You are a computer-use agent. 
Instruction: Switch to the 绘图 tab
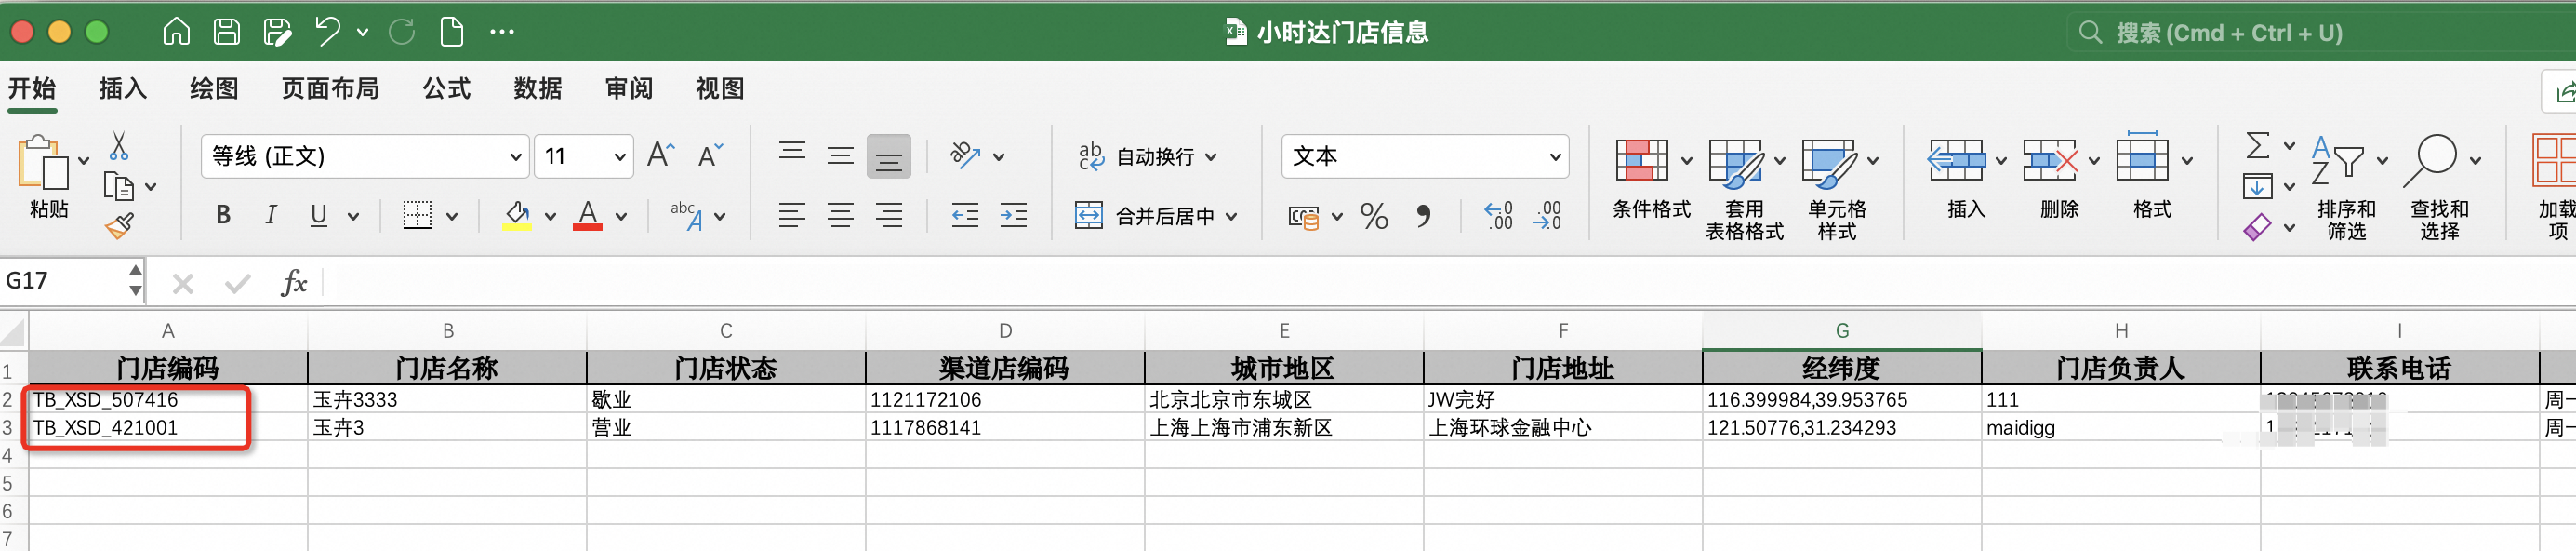click(x=214, y=89)
